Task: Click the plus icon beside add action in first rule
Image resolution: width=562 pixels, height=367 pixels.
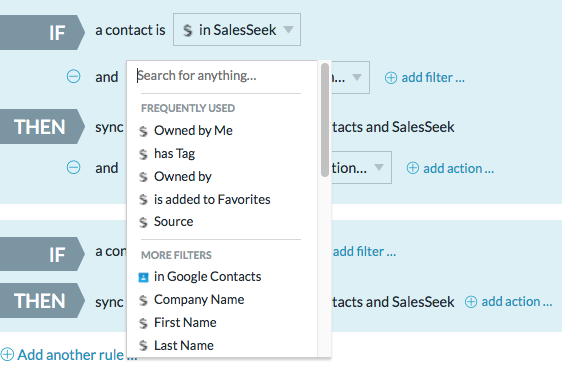Action: click(x=413, y=168)
